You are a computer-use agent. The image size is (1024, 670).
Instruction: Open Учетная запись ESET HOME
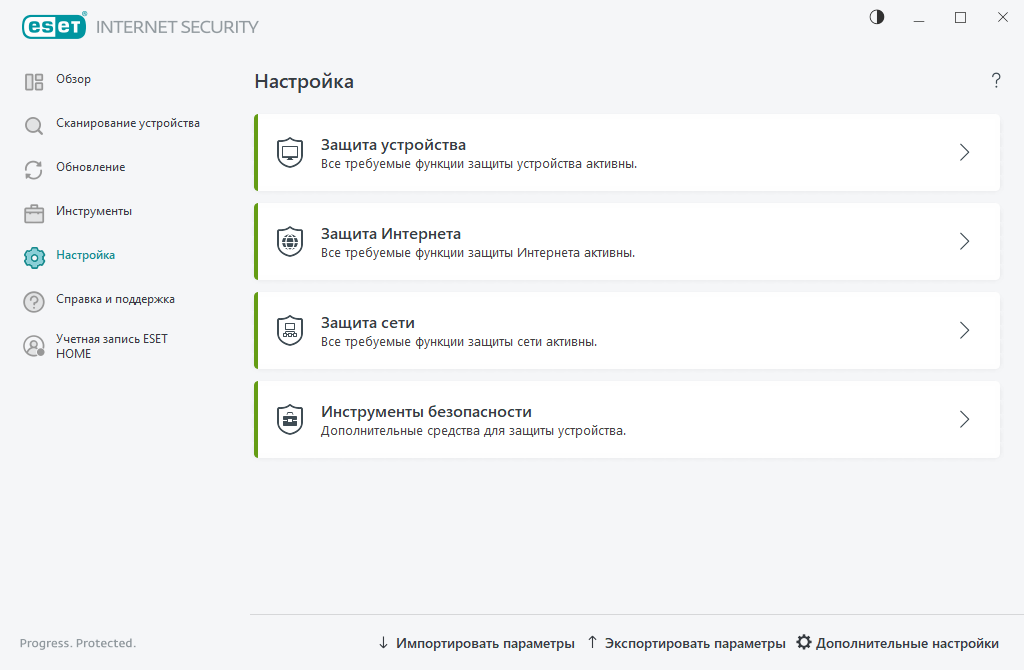112,346
